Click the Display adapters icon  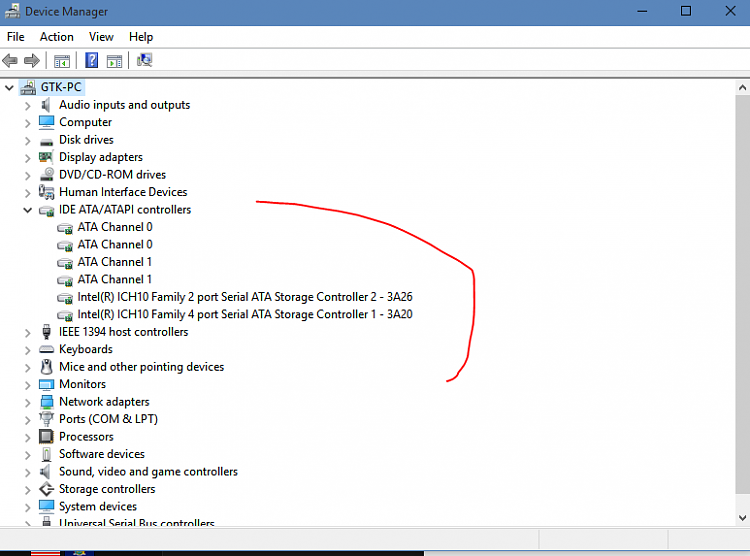click(x=46, y=156)
